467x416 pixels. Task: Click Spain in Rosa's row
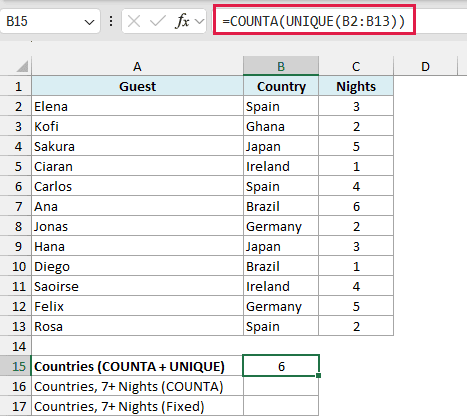[281, 326]
